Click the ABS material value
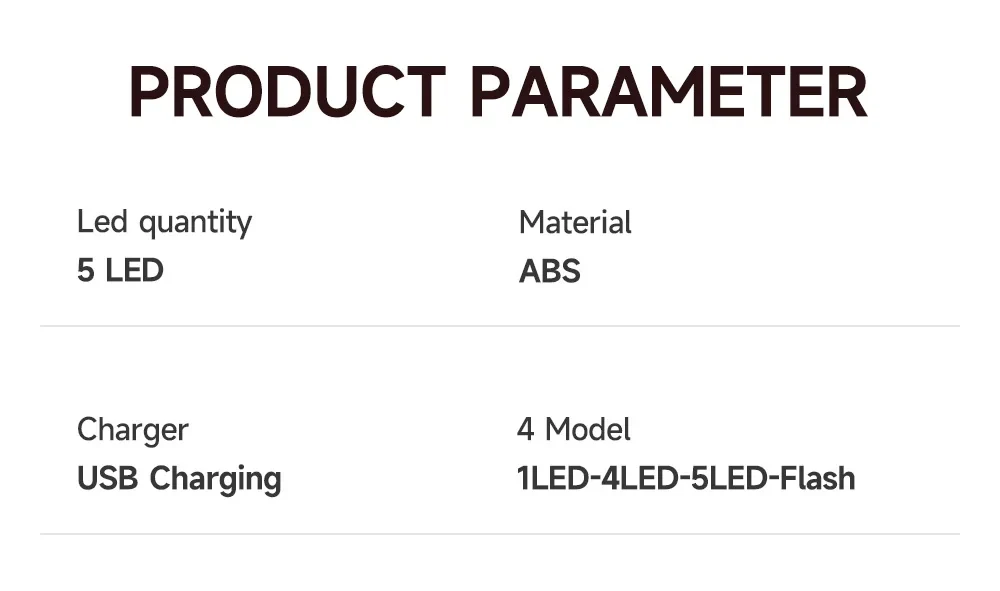 tap(550, 271)
